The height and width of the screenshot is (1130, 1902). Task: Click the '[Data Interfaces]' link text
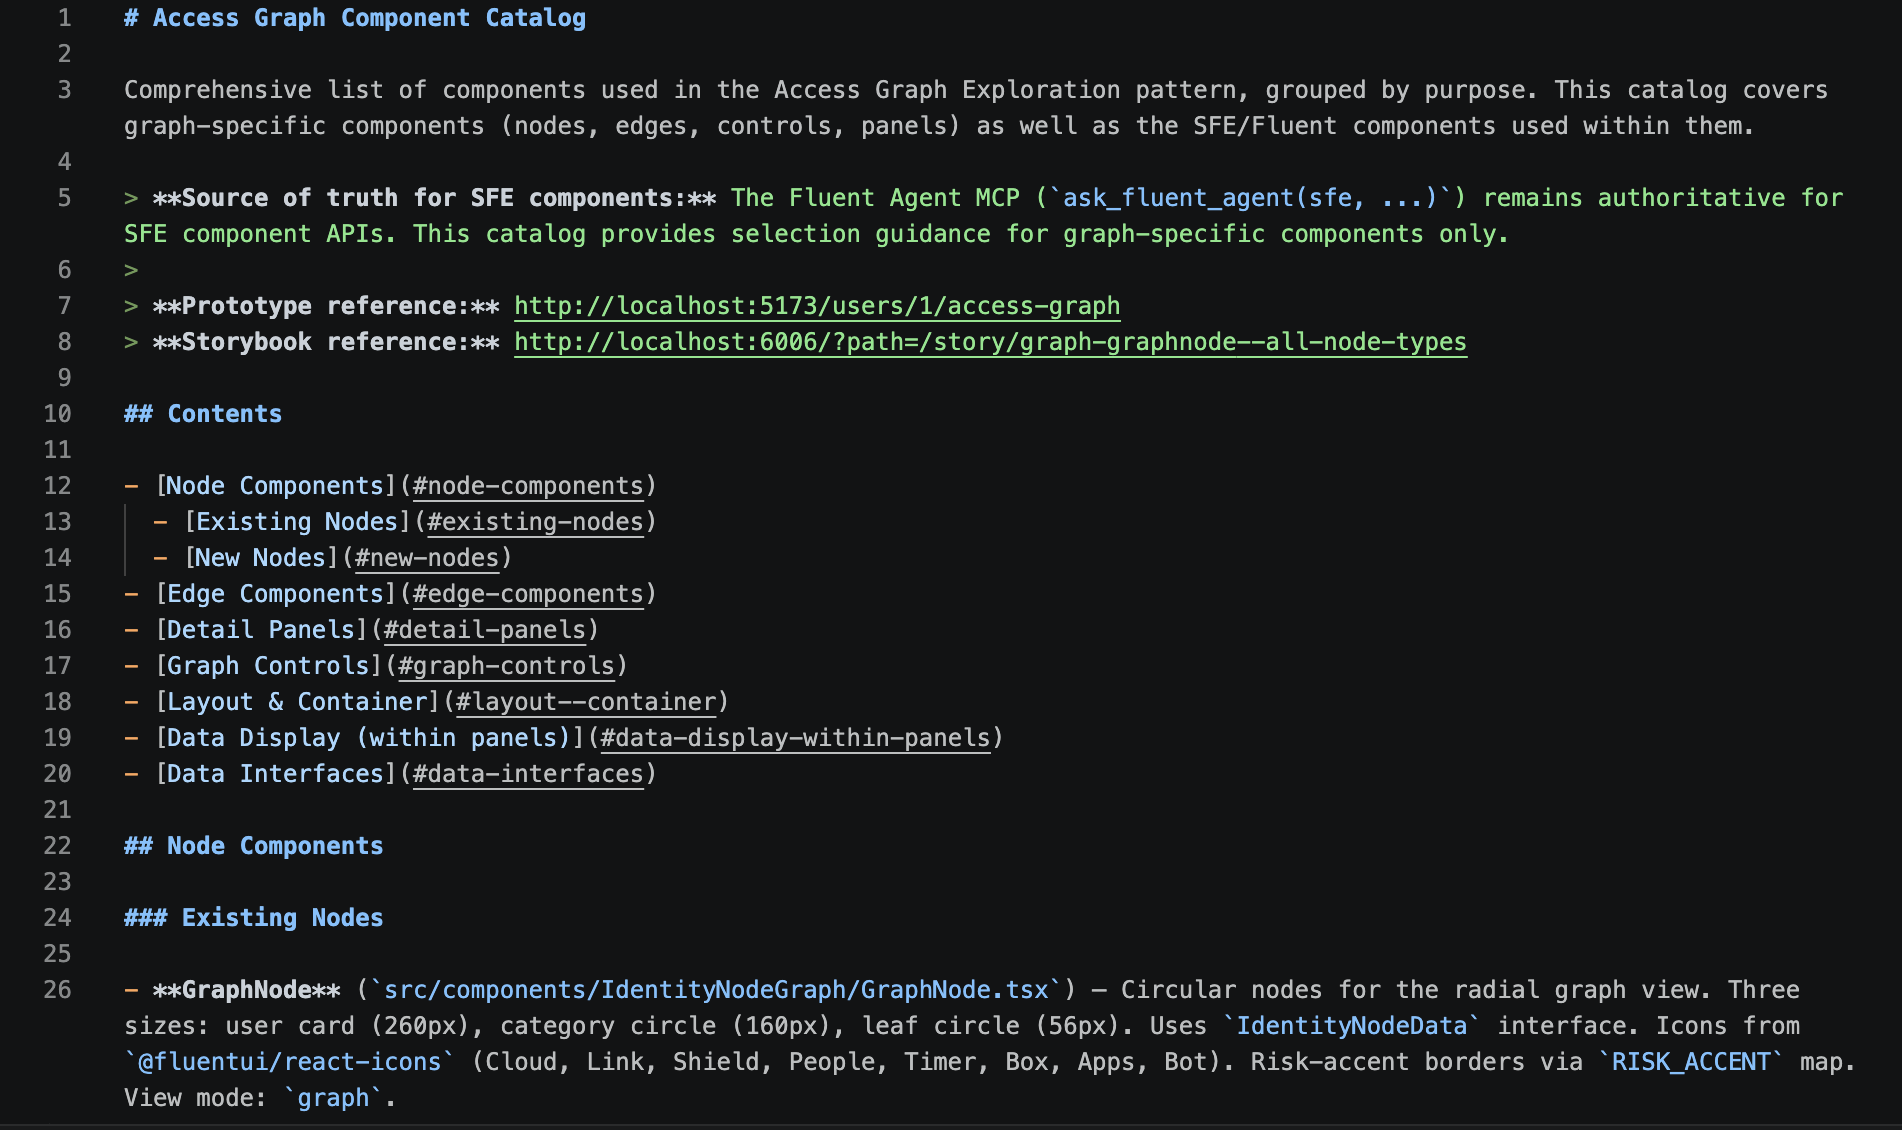click(x=276, y=774)
